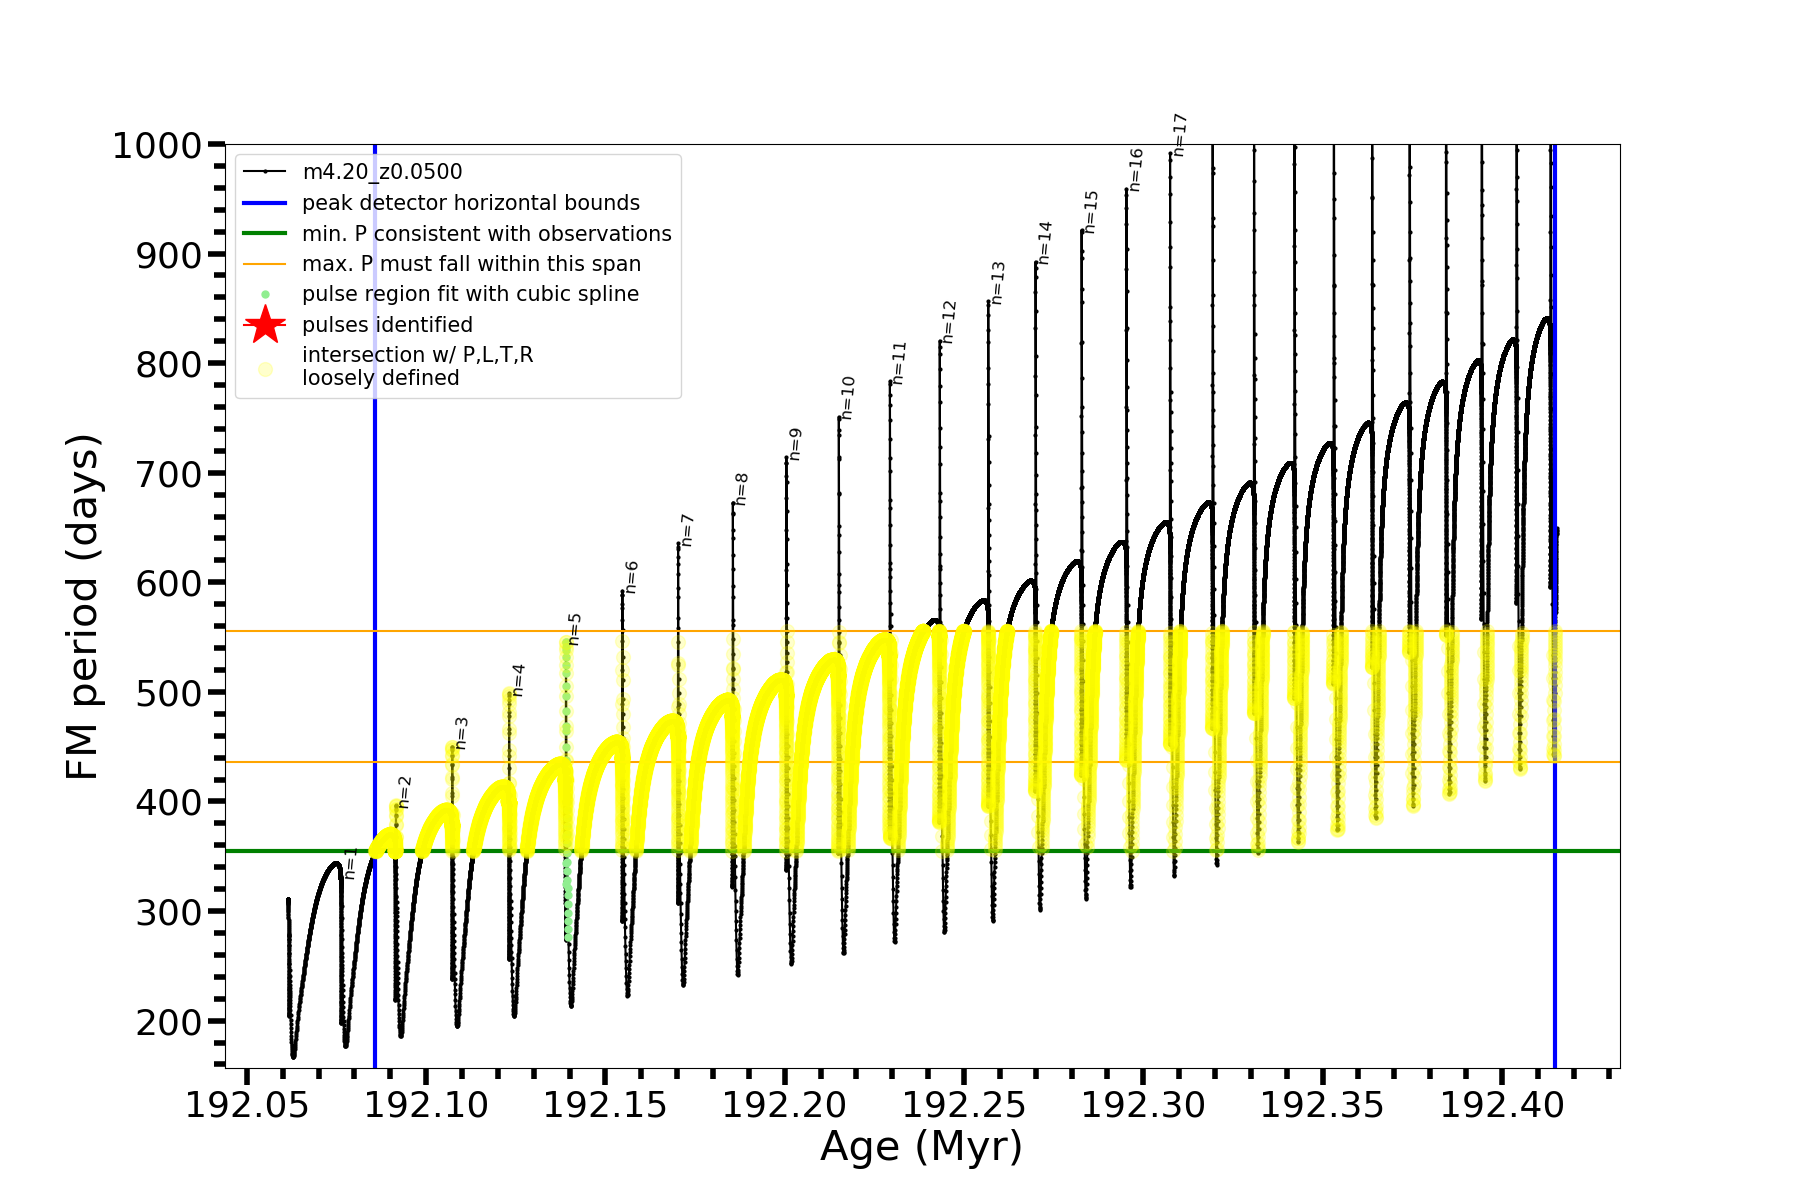The width and height of the screenshot is (1800, 1200).
Task: Click the 192.20 tick label on x-axis
Action: (784, 1105)
